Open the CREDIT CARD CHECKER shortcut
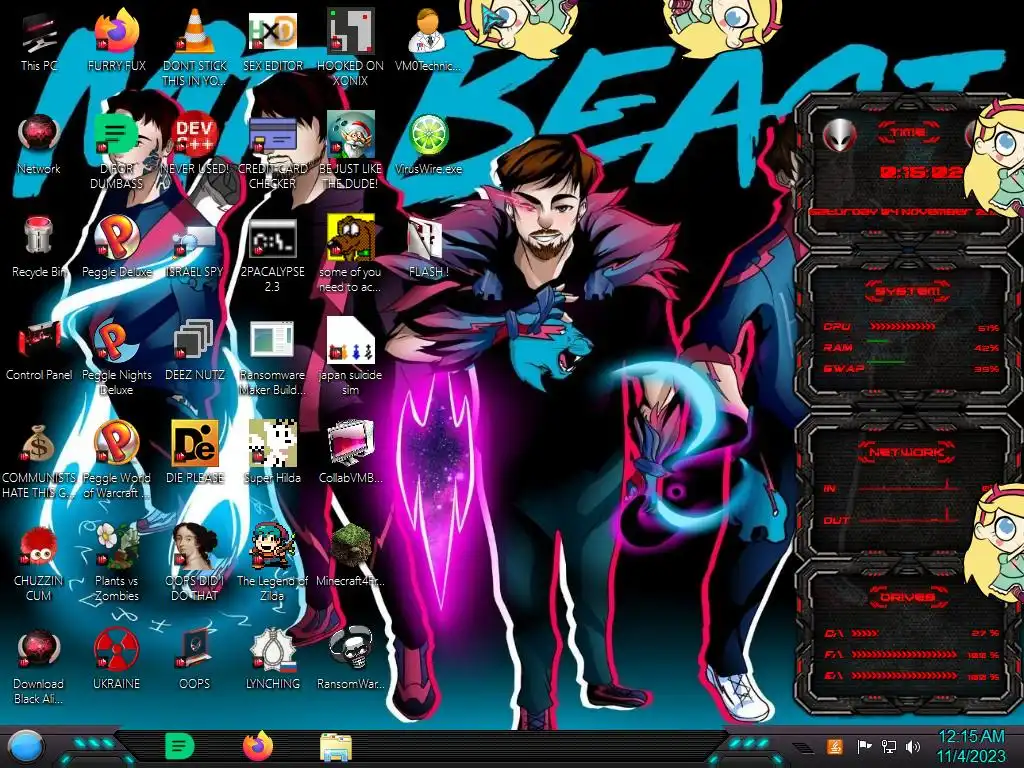This screenshot has height=768, width=1024. (272, 135)
